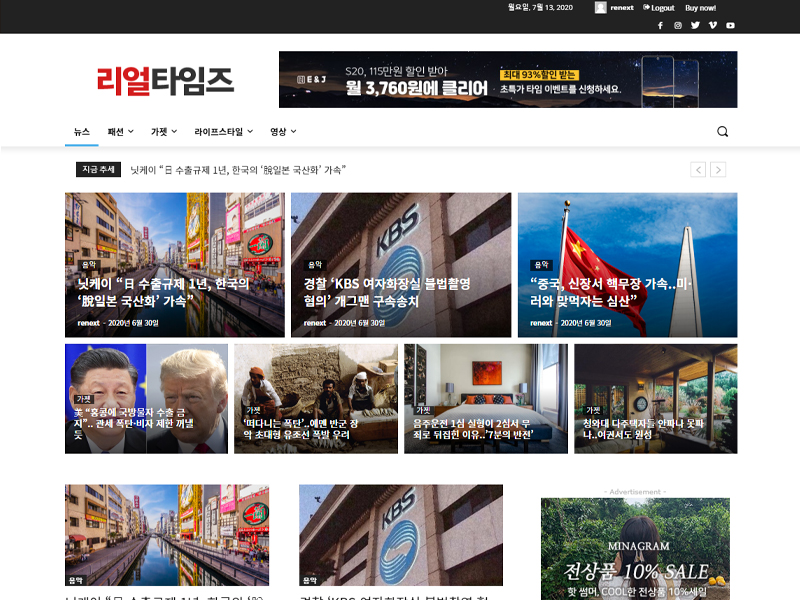Open the Facebook social icon
This screenshot has height=600, width=800.
click(660, 25)
